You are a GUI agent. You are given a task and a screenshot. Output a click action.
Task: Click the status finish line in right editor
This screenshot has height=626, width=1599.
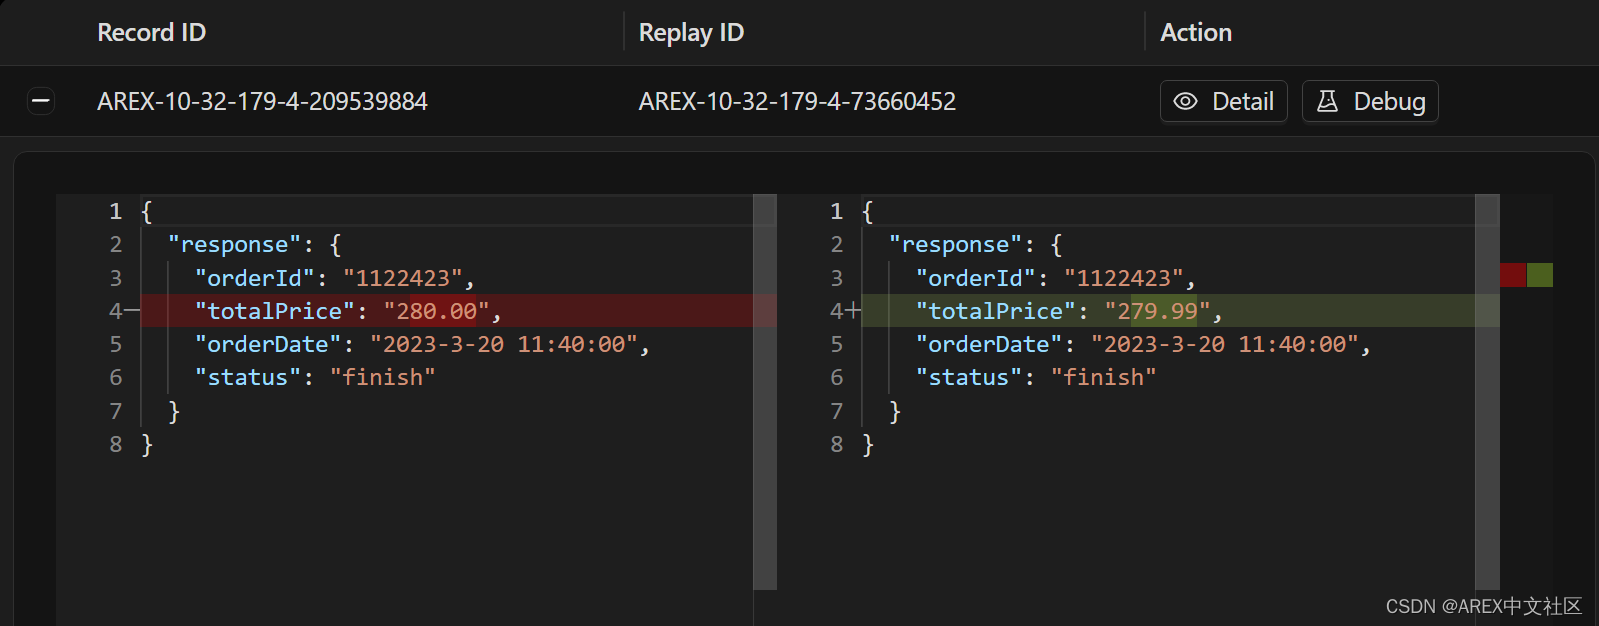tap(1036, 377)
